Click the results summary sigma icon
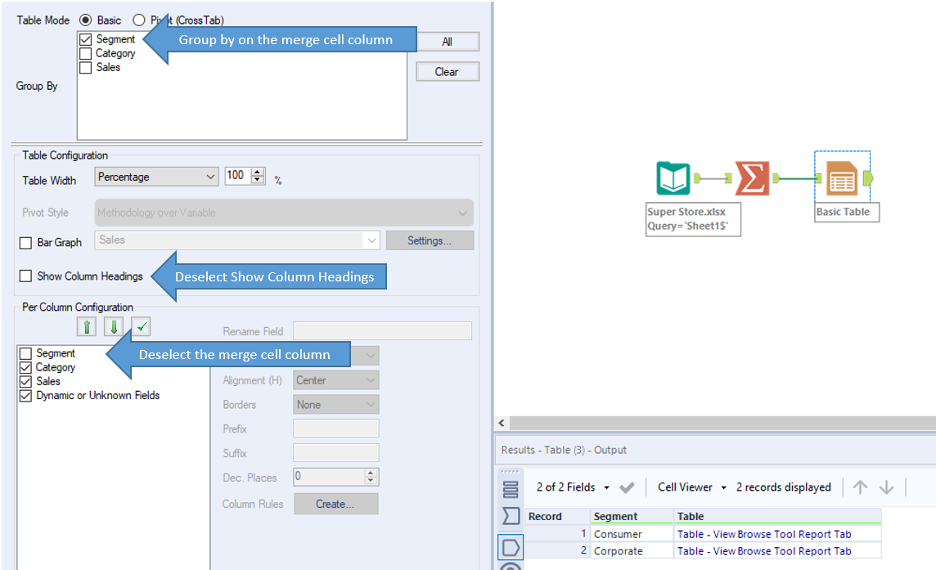 tap(510, 516)
